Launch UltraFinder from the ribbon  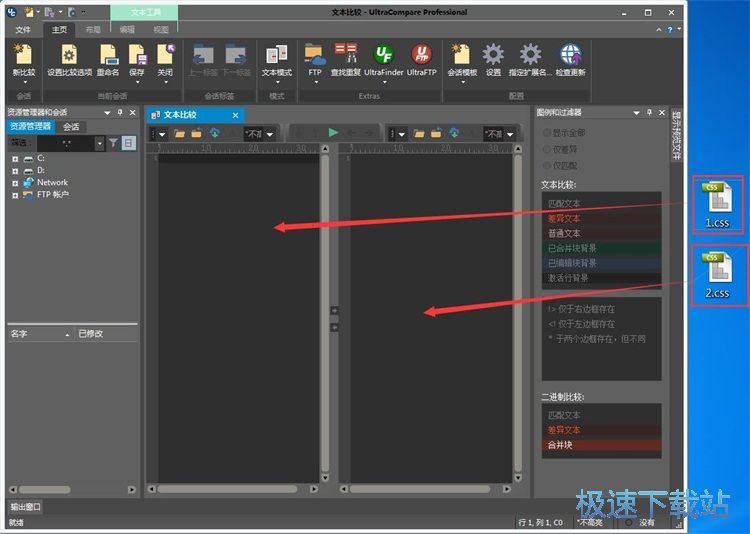tap(383, 58)
